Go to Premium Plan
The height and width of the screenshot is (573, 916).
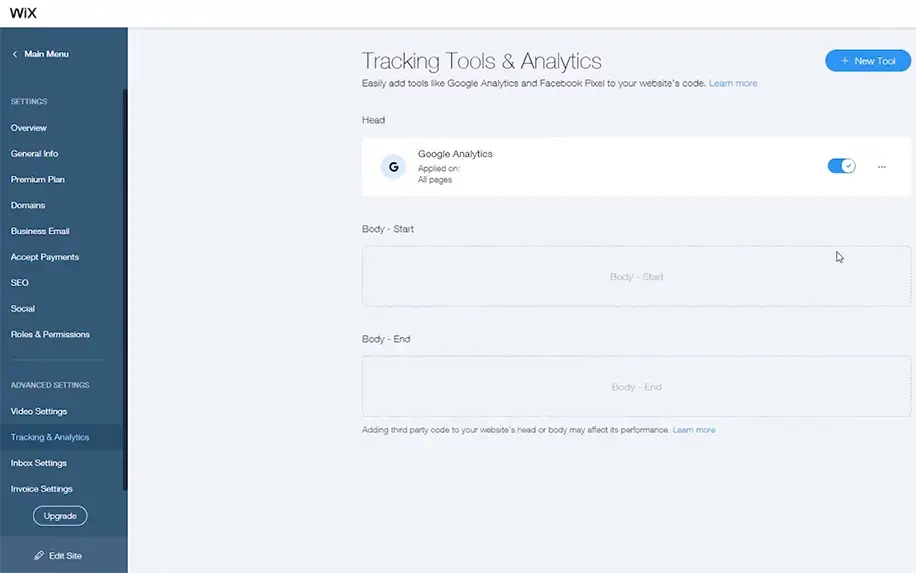37,179
